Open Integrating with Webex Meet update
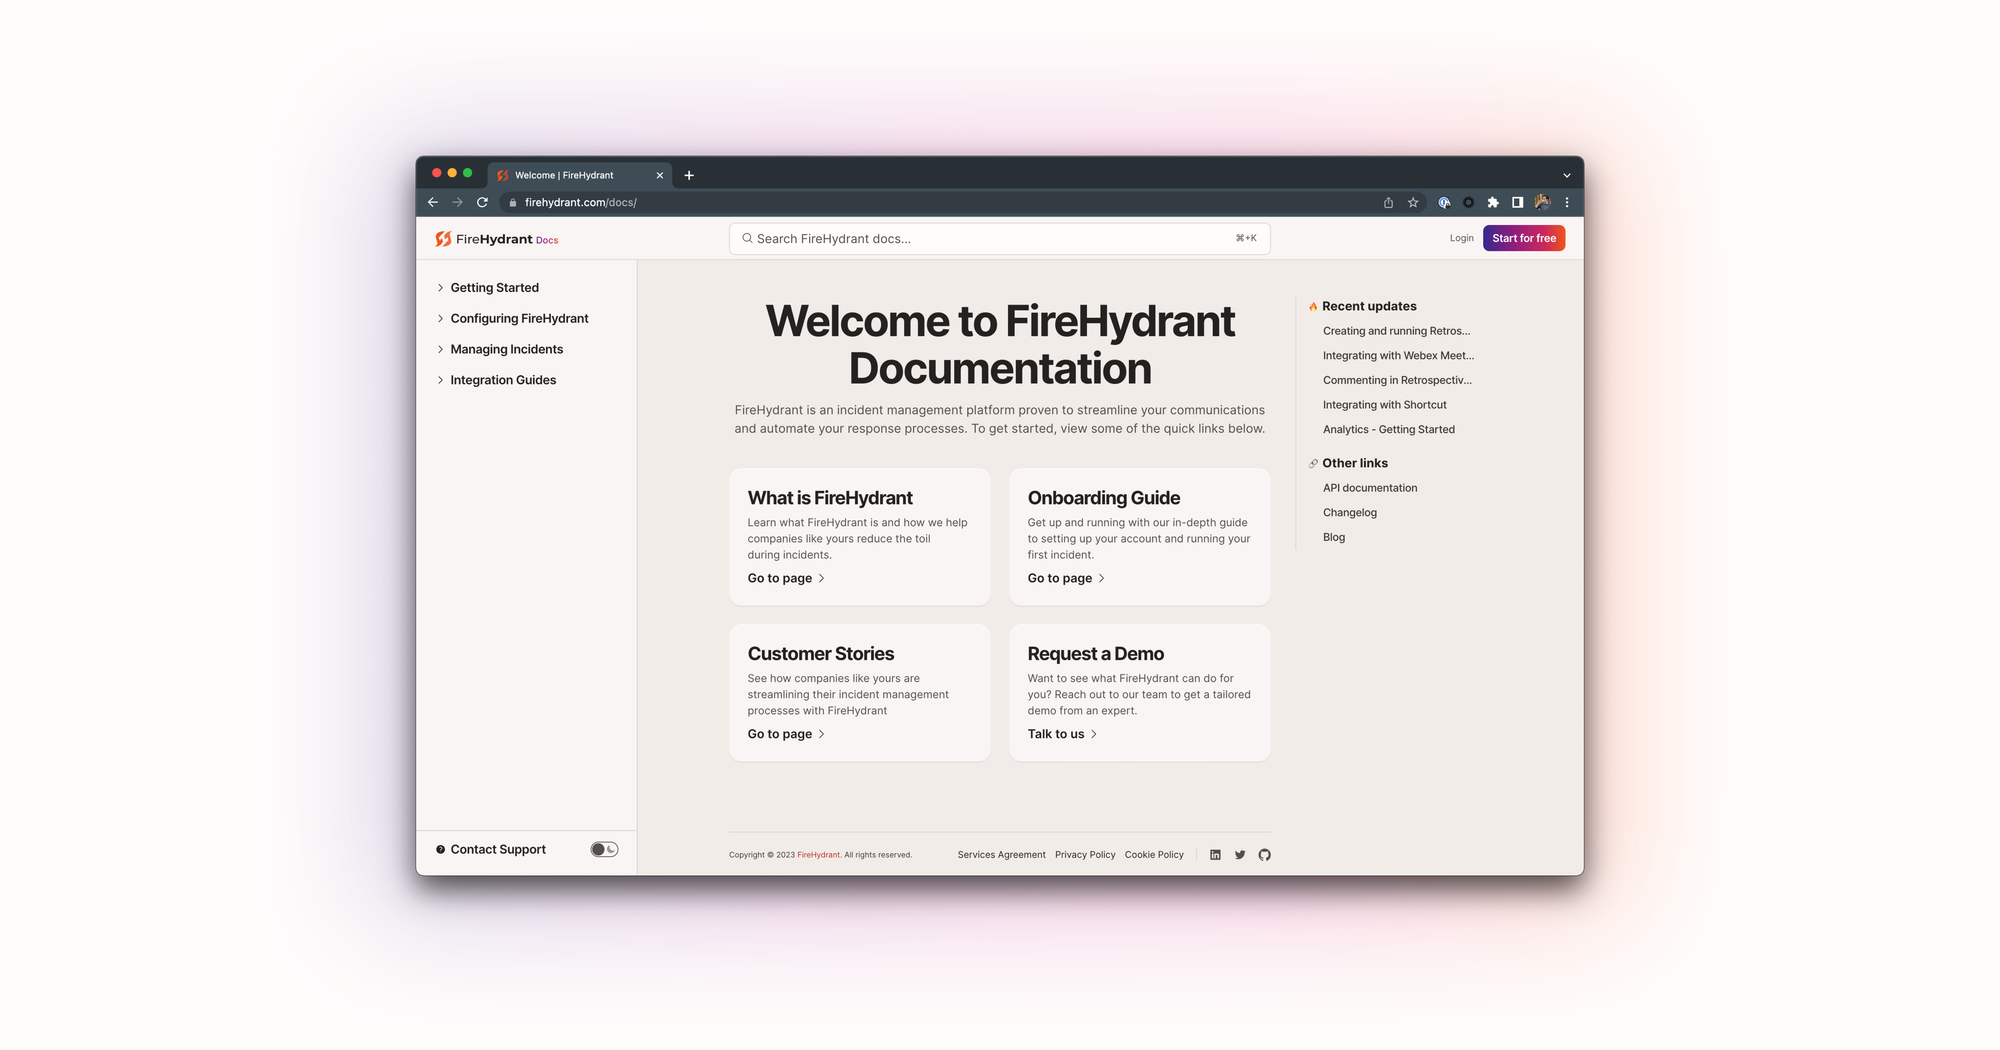The width and height of the screenshot is (2000, 1050). tap(1398, 356)
